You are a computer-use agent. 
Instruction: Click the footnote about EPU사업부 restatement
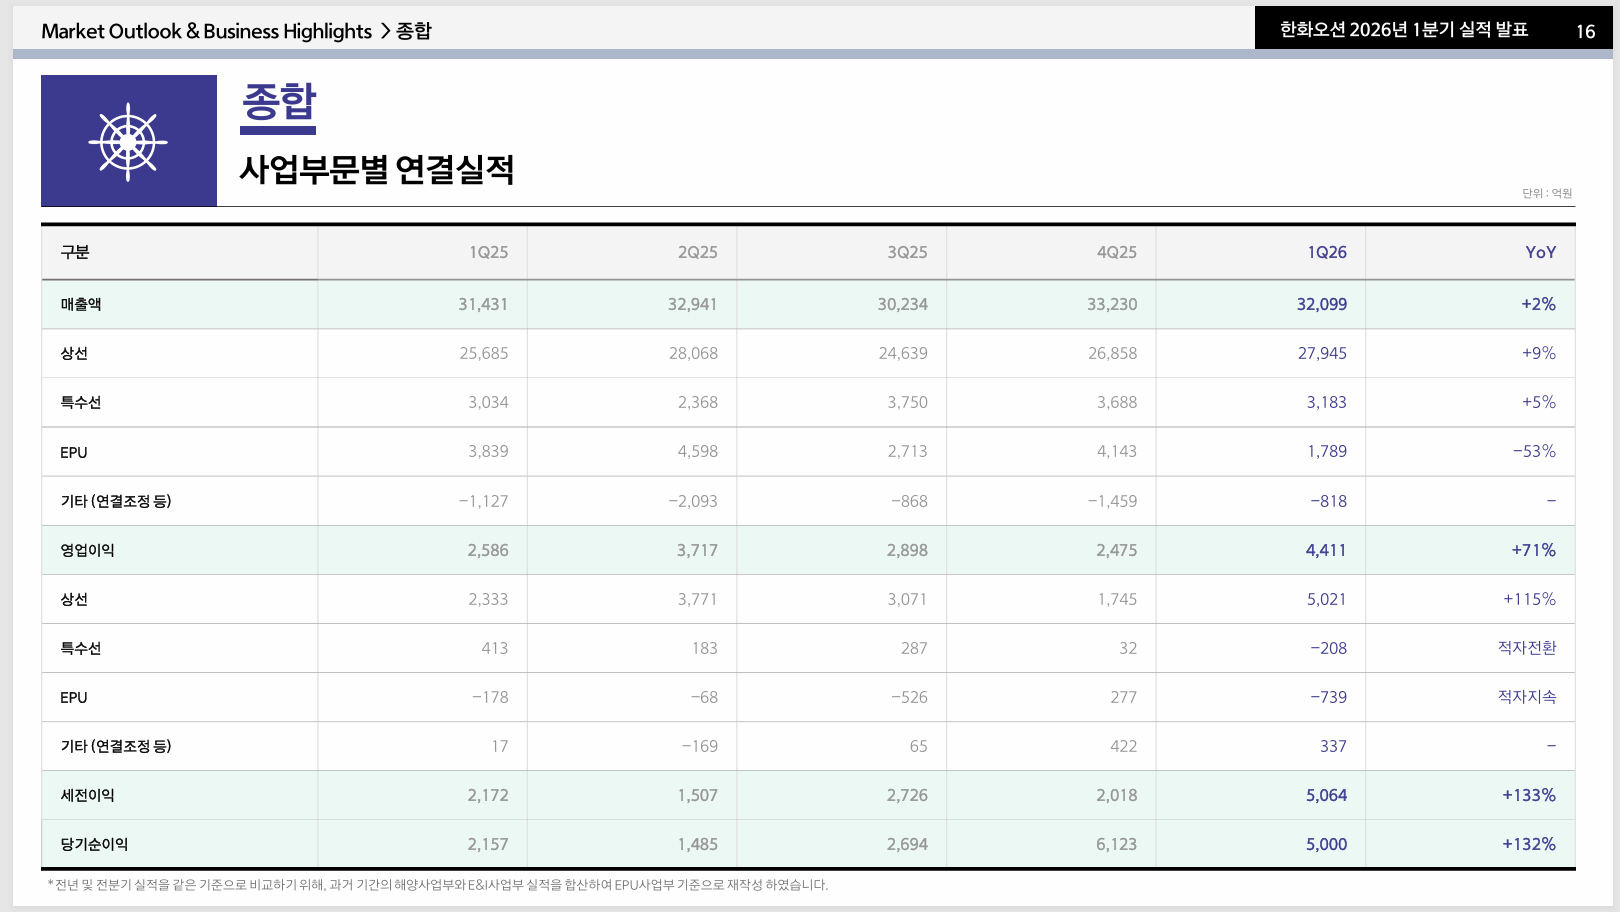click(438, 885)
